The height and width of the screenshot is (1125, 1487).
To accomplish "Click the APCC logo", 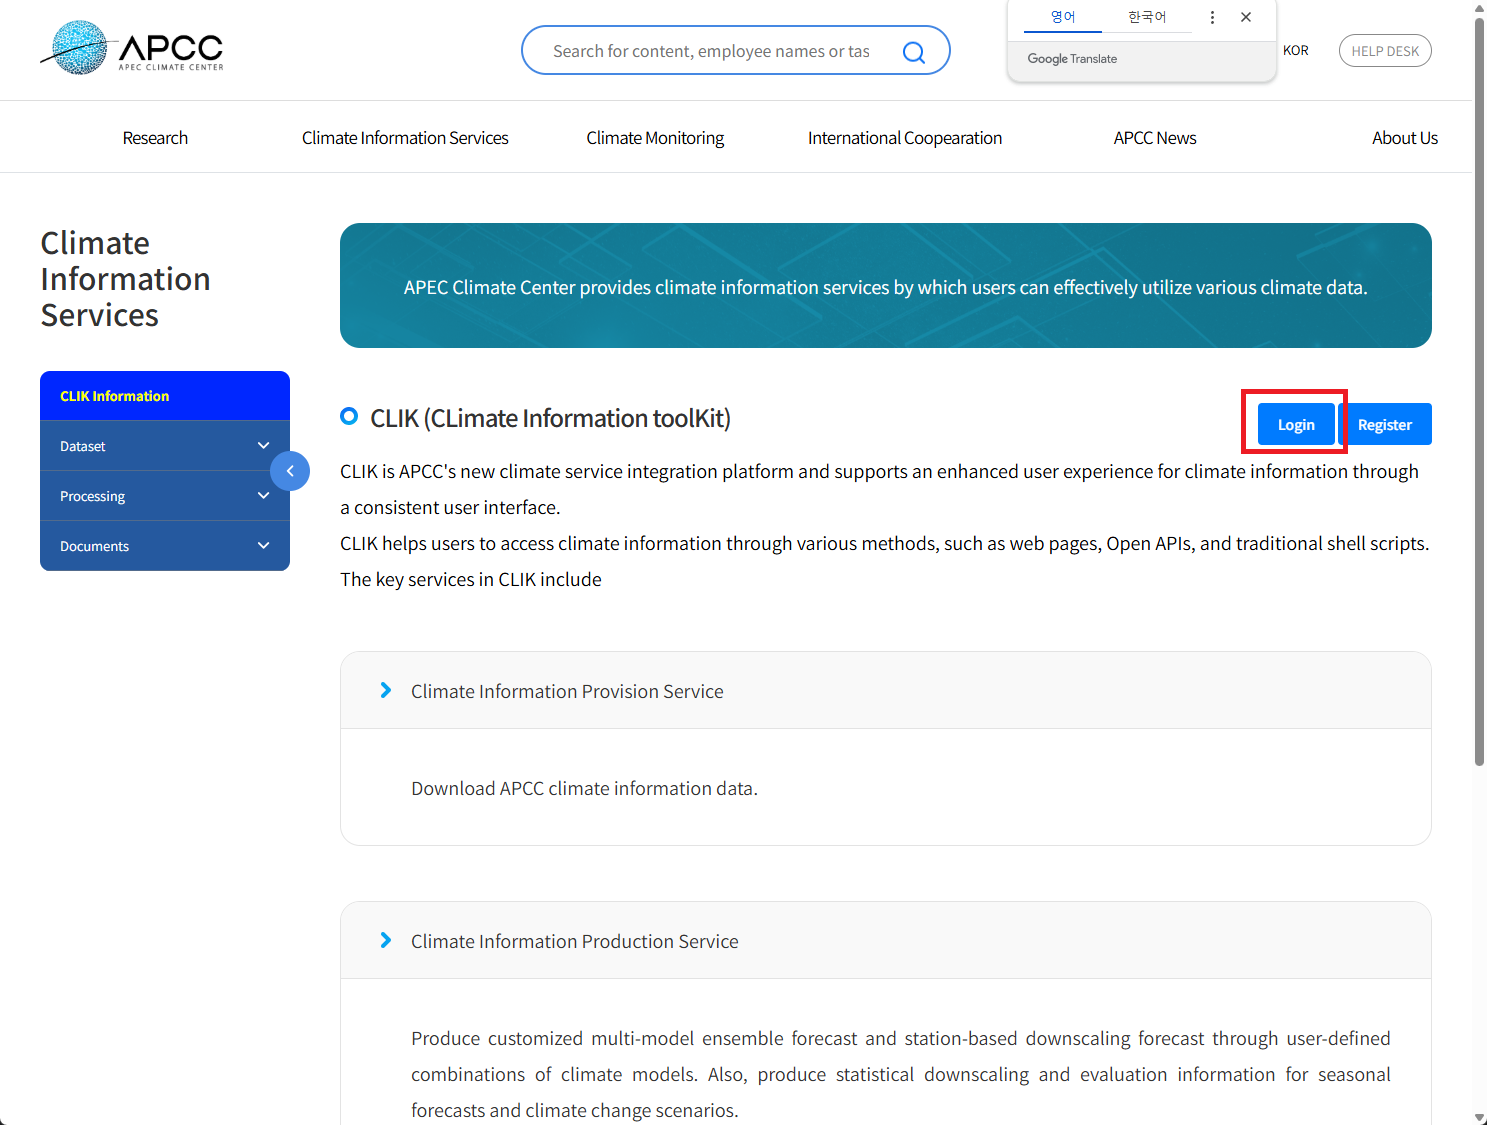I will (132, 48).
